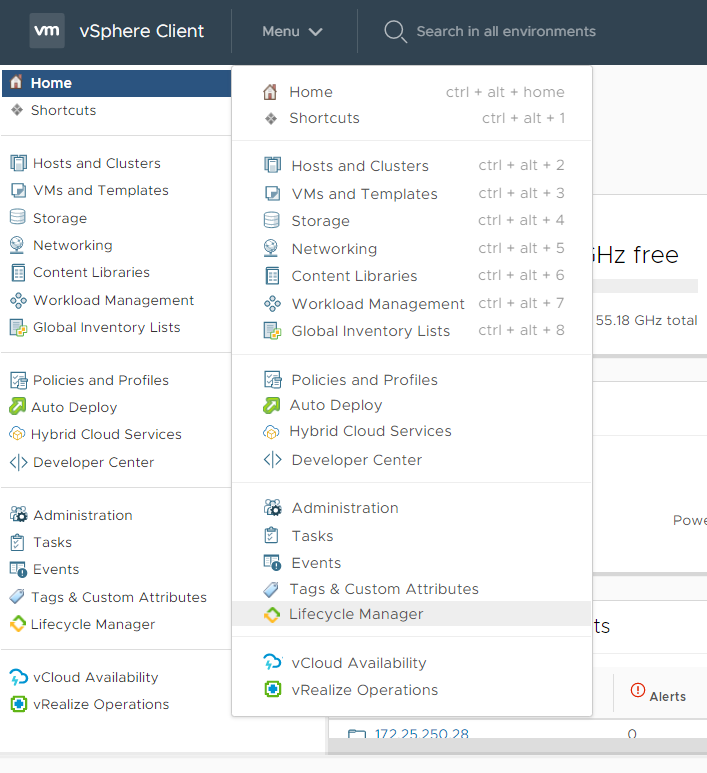Open sidebar Storage label
The width and height of the screenshot is (707, 773).
(x=60, y=218)
